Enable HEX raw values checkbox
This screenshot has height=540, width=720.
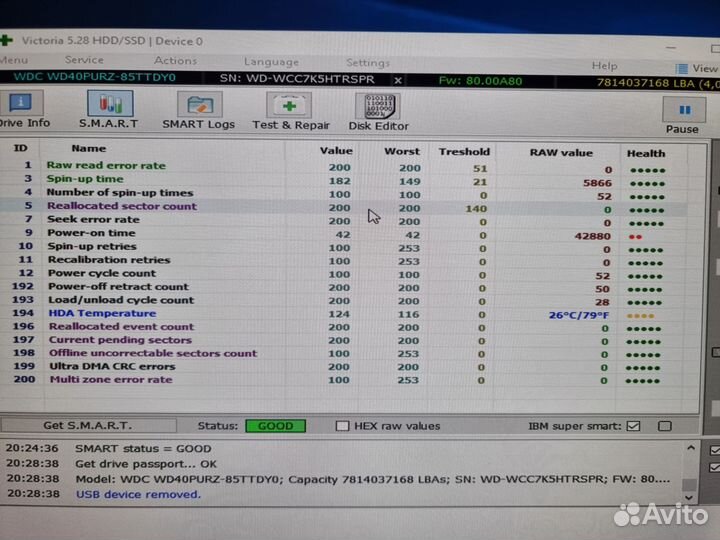coord(342,426)
